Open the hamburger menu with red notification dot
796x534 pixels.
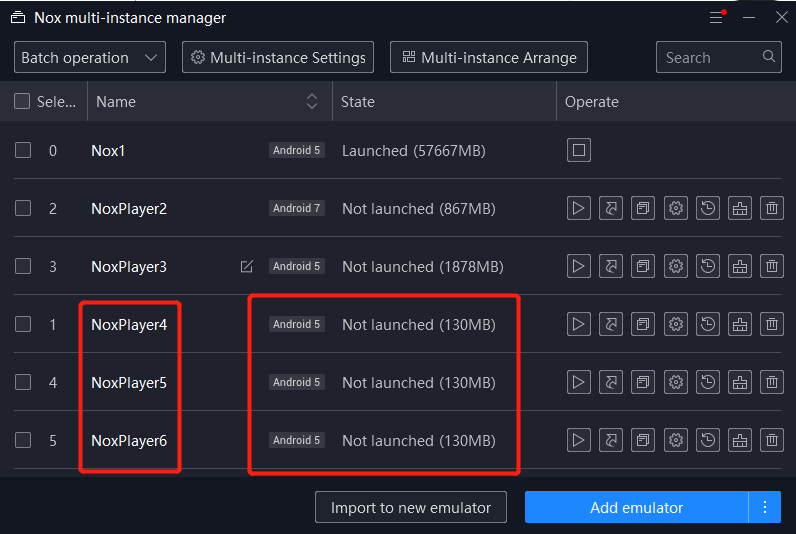[x=717, y=17]
